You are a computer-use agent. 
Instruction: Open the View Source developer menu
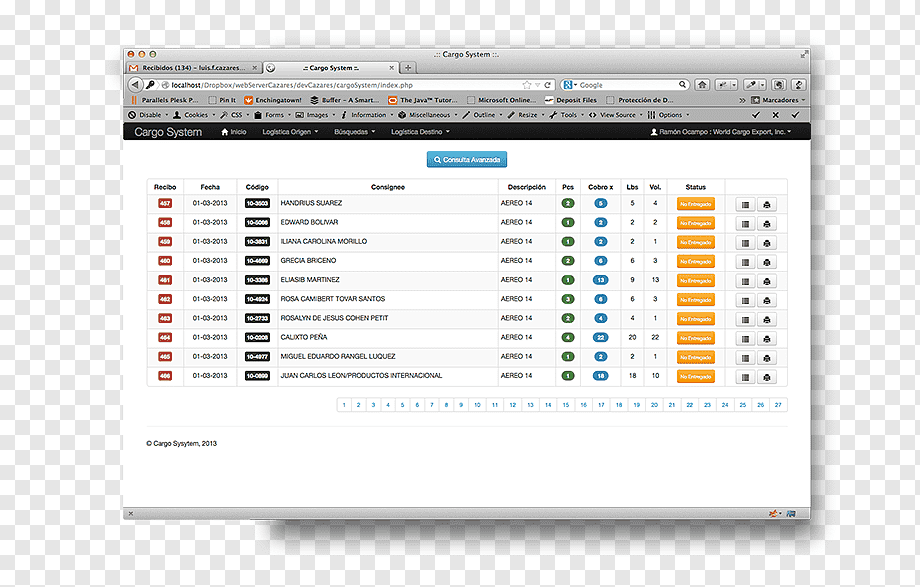(615, 115)
